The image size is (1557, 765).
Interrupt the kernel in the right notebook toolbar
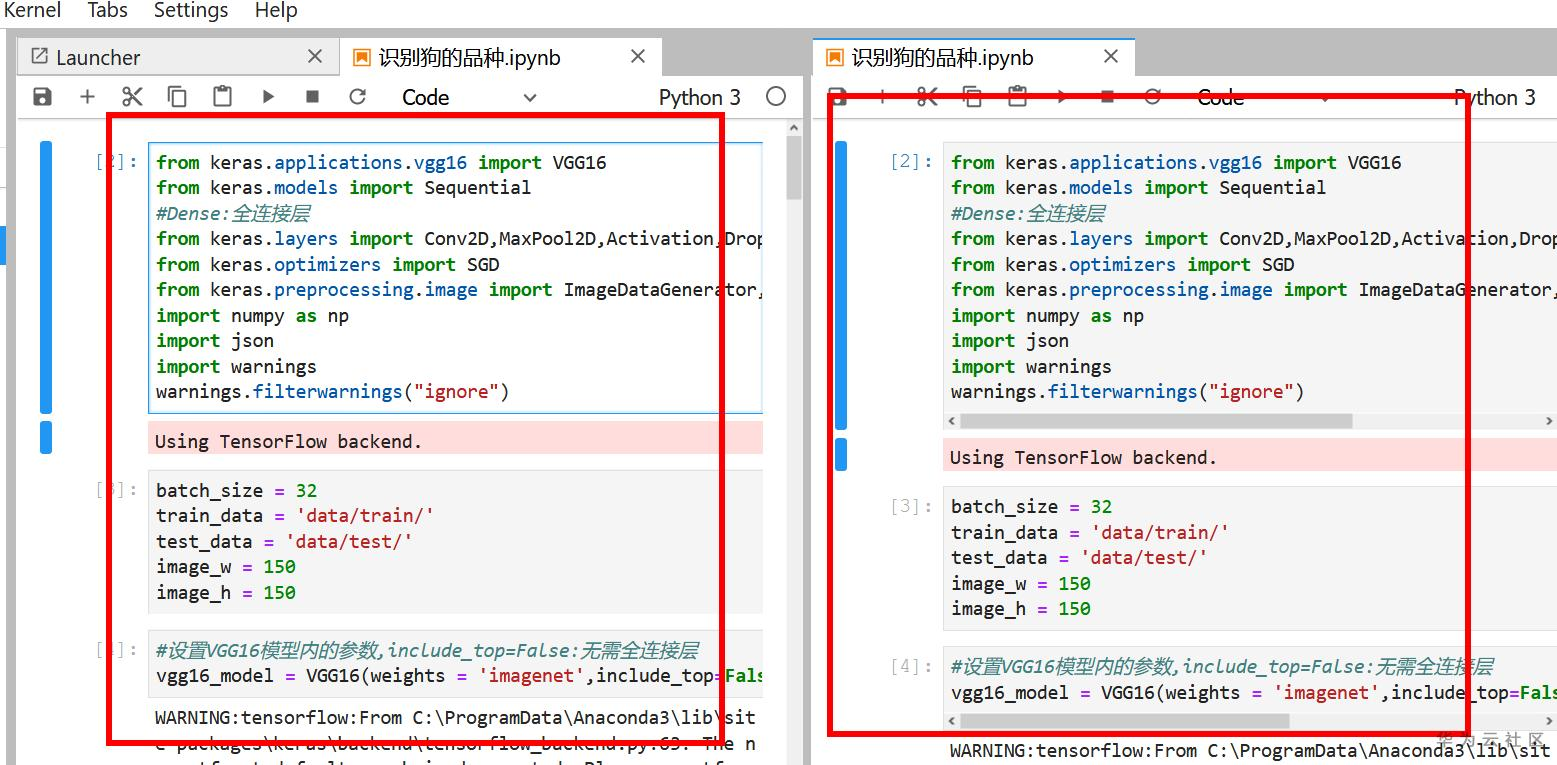click(x=1107, y=97)
